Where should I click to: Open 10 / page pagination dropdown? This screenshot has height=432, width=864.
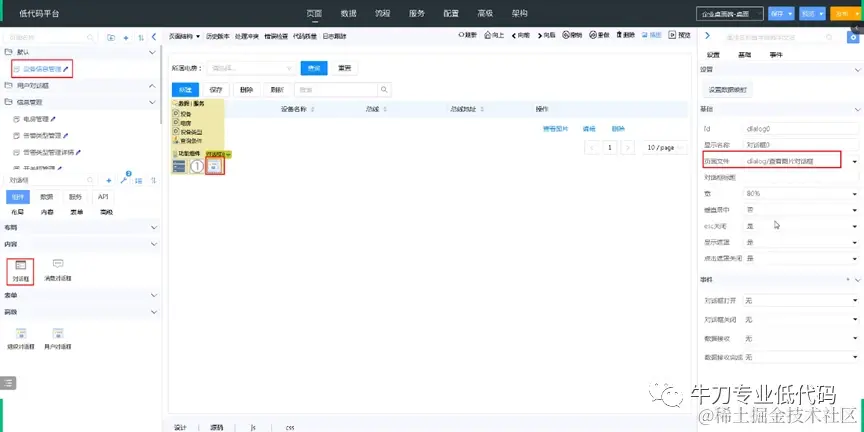click(665, 148)
